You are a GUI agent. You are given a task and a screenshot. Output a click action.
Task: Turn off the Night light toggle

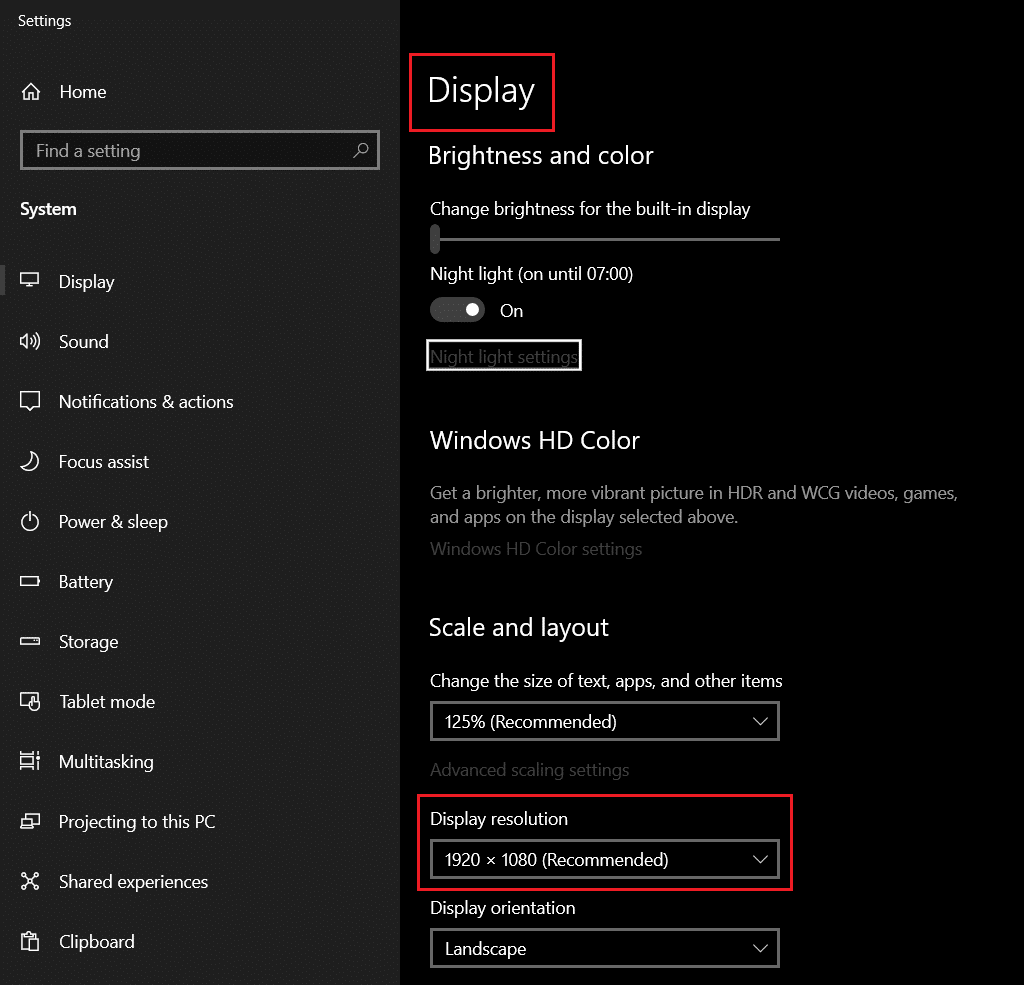pos(457,310)
